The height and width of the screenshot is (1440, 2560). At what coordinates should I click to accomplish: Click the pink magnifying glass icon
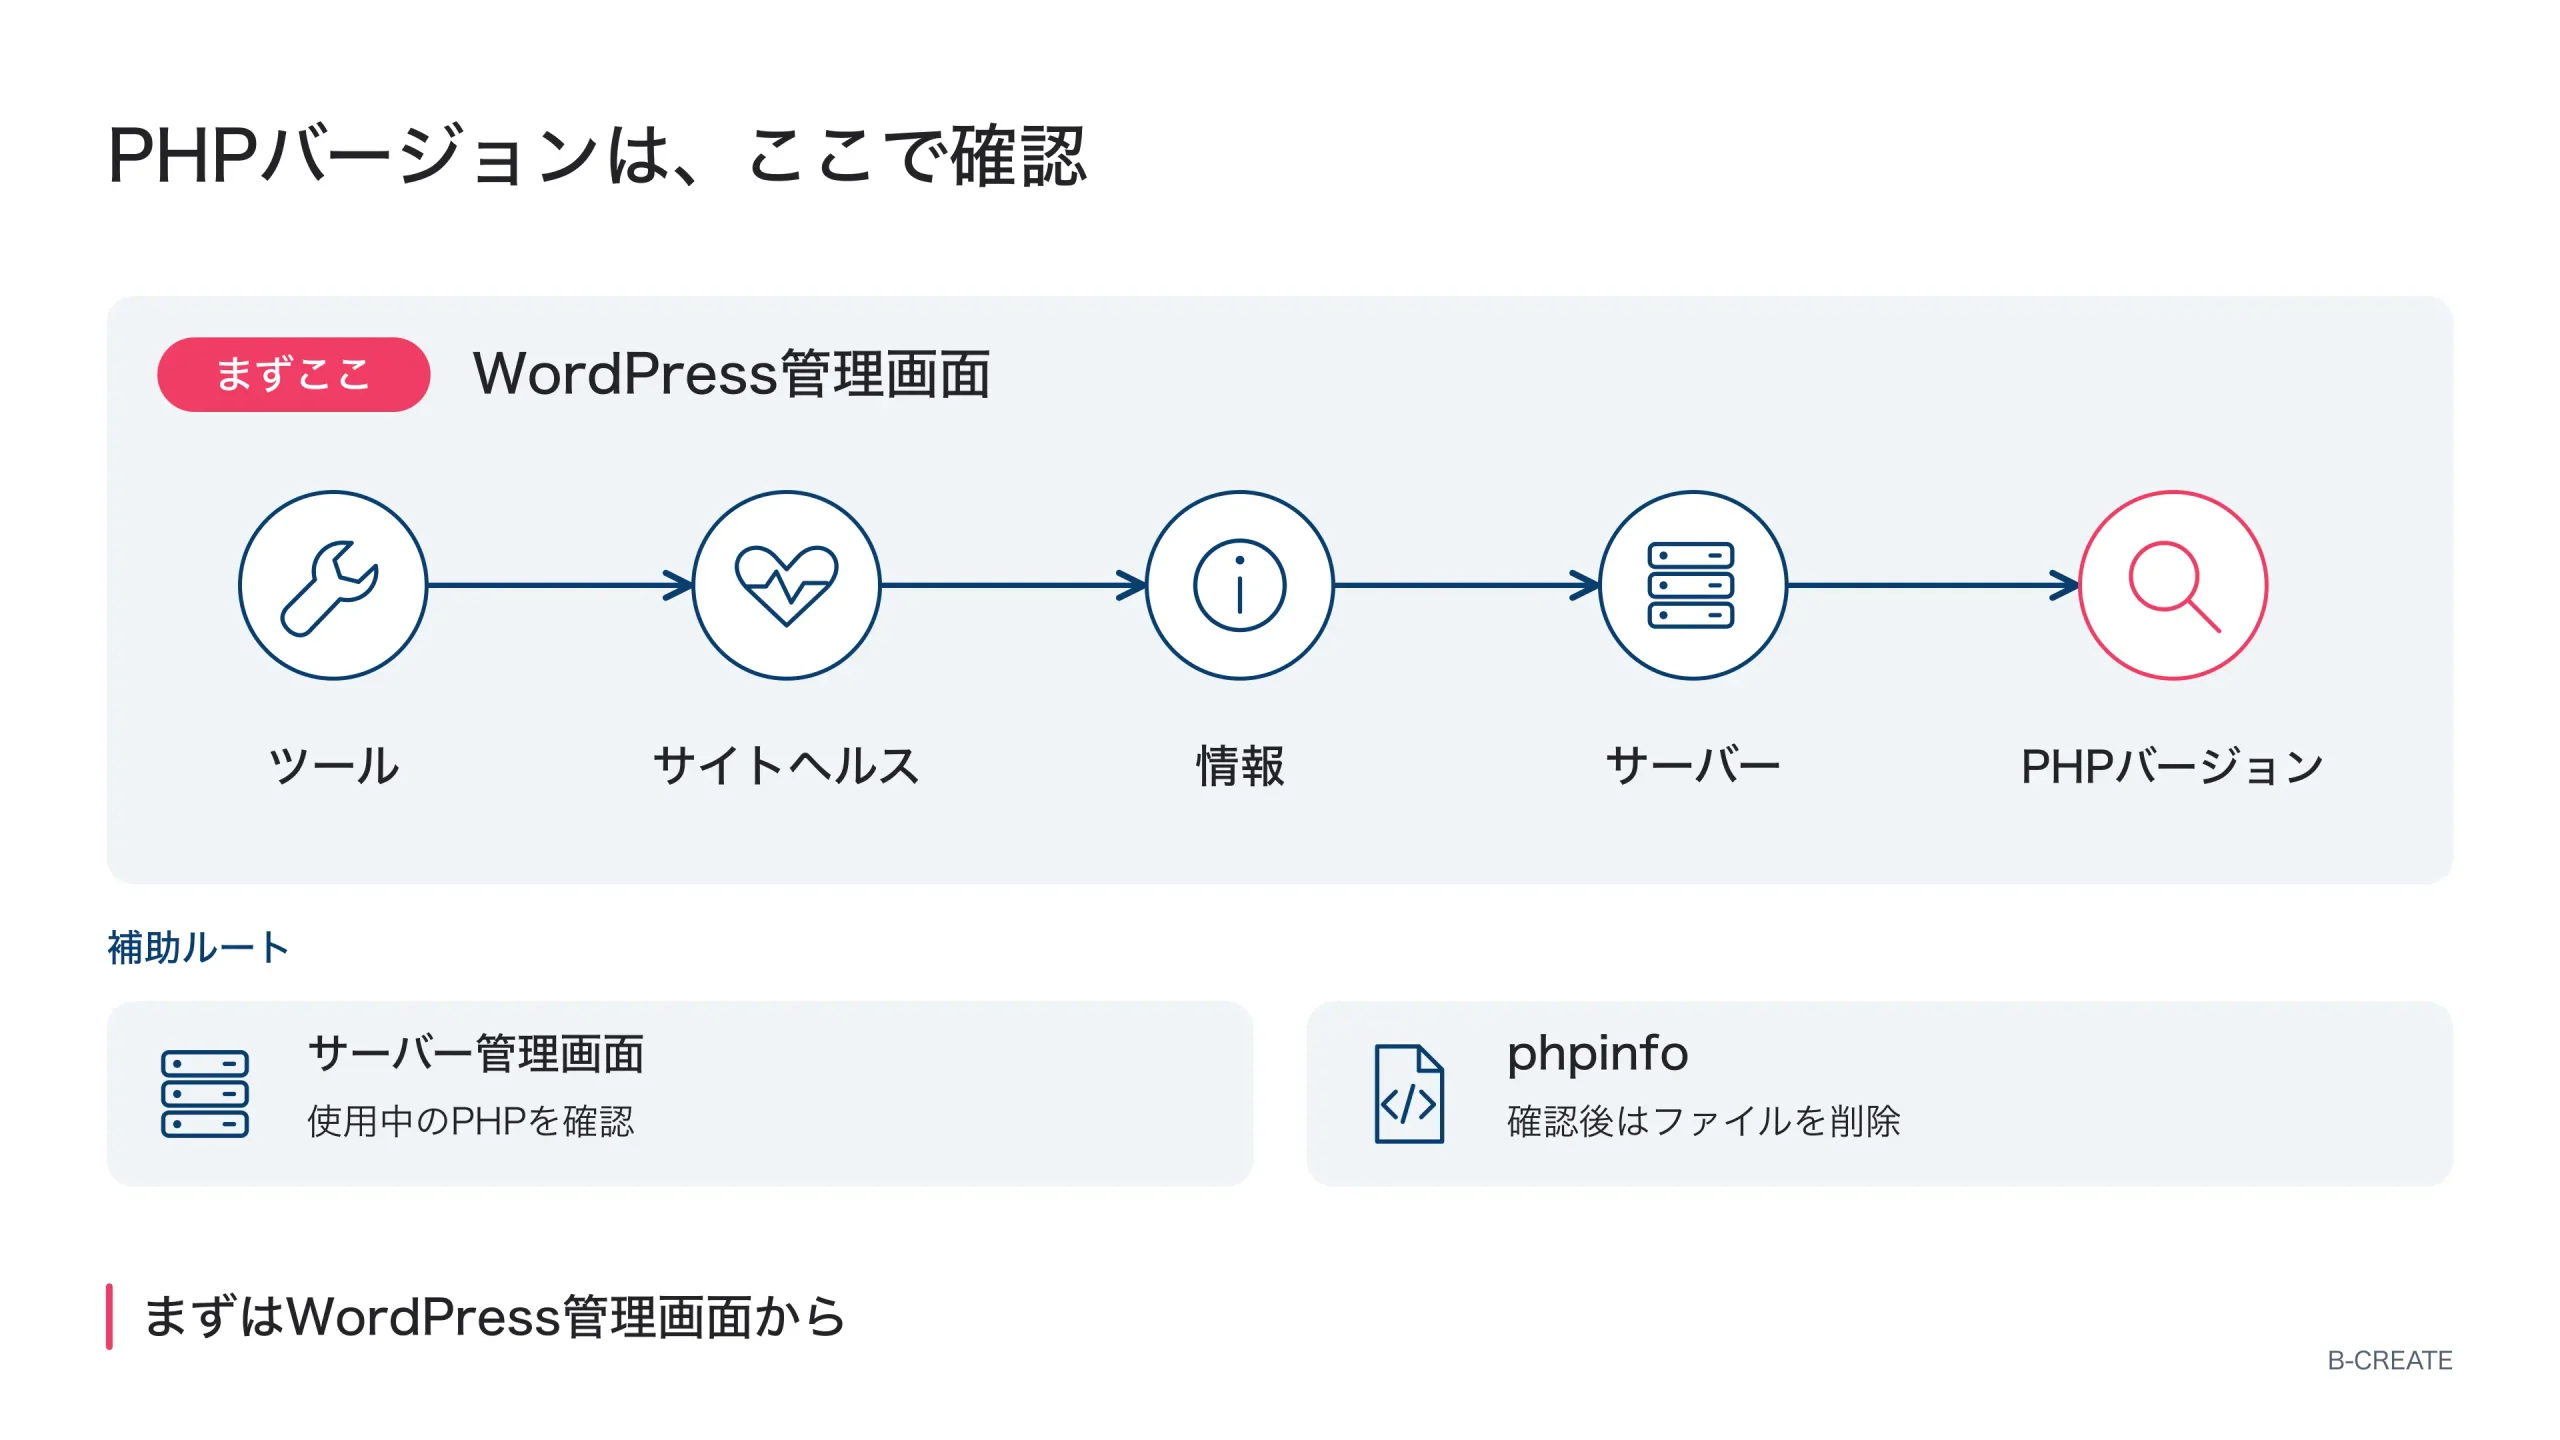(2173, 585)
